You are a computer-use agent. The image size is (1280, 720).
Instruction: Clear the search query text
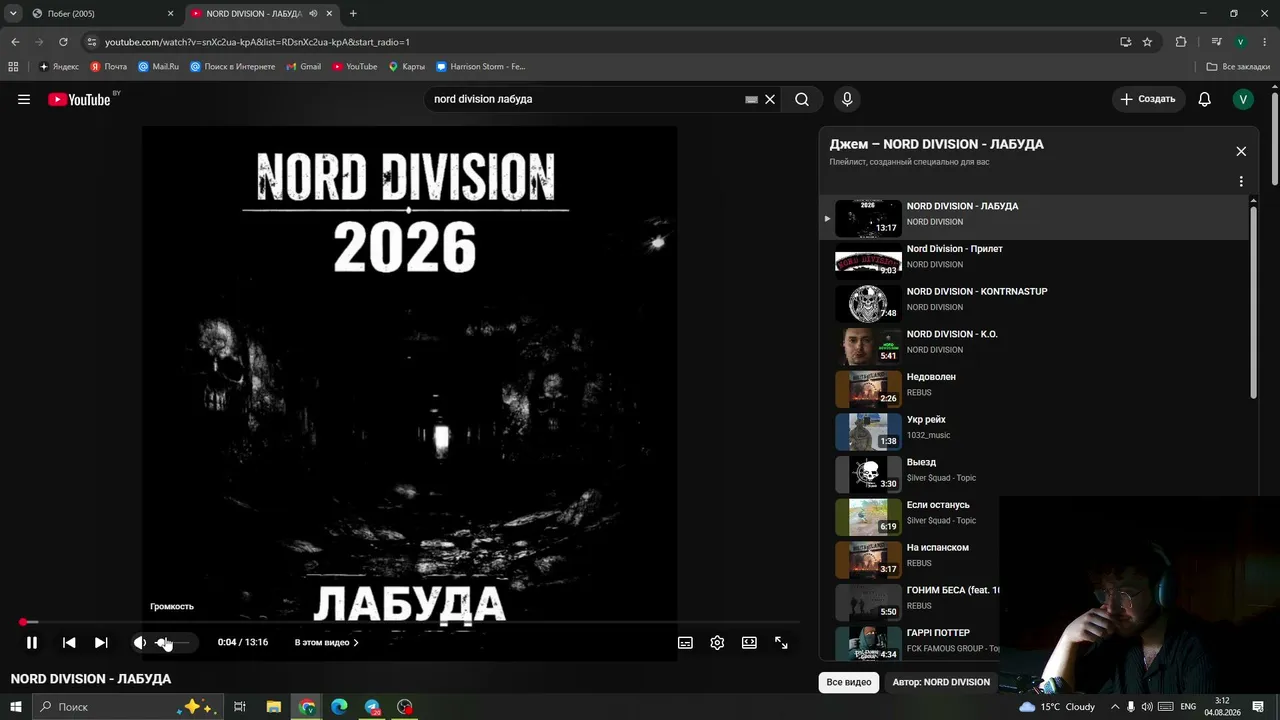[770, 100]
